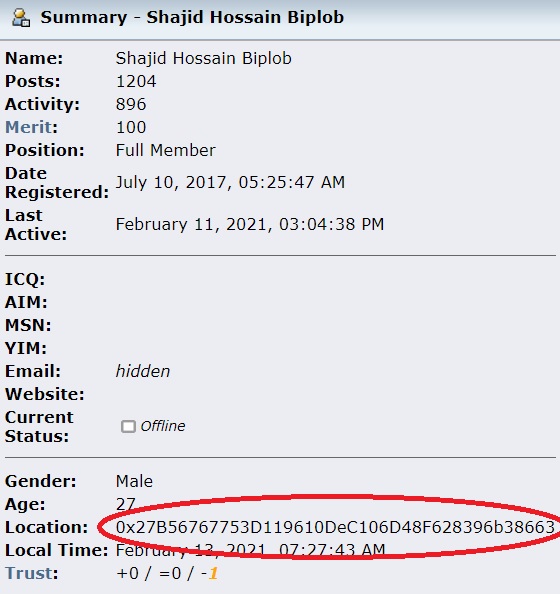This screenshot has width=560, height=594.
Task: Click the Activity value 896
Action: 131,105
